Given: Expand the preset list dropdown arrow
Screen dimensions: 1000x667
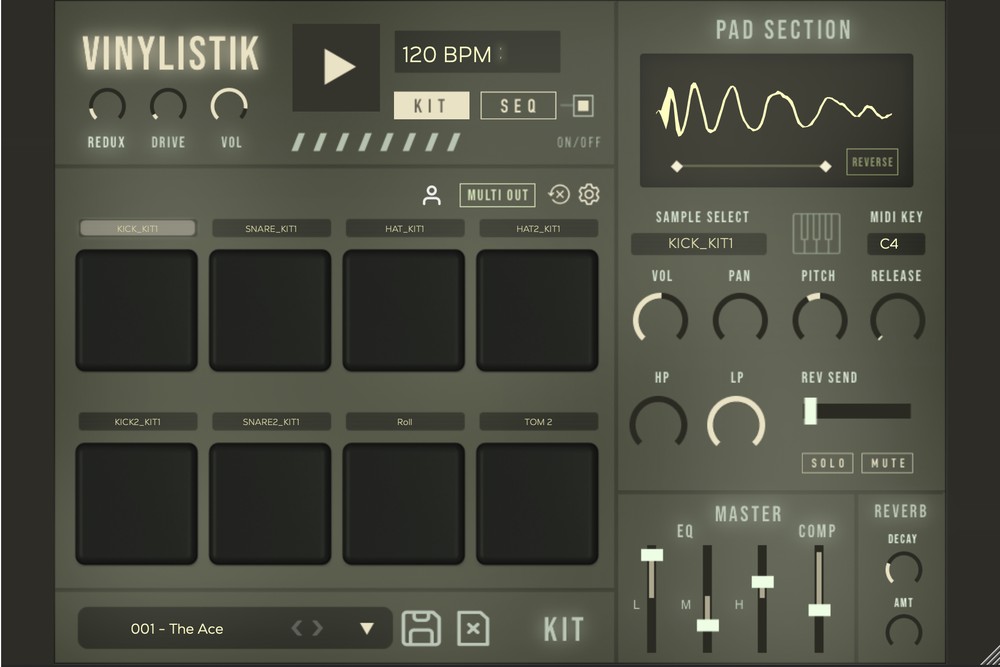Looking at the screenshot, I should 367,628.
